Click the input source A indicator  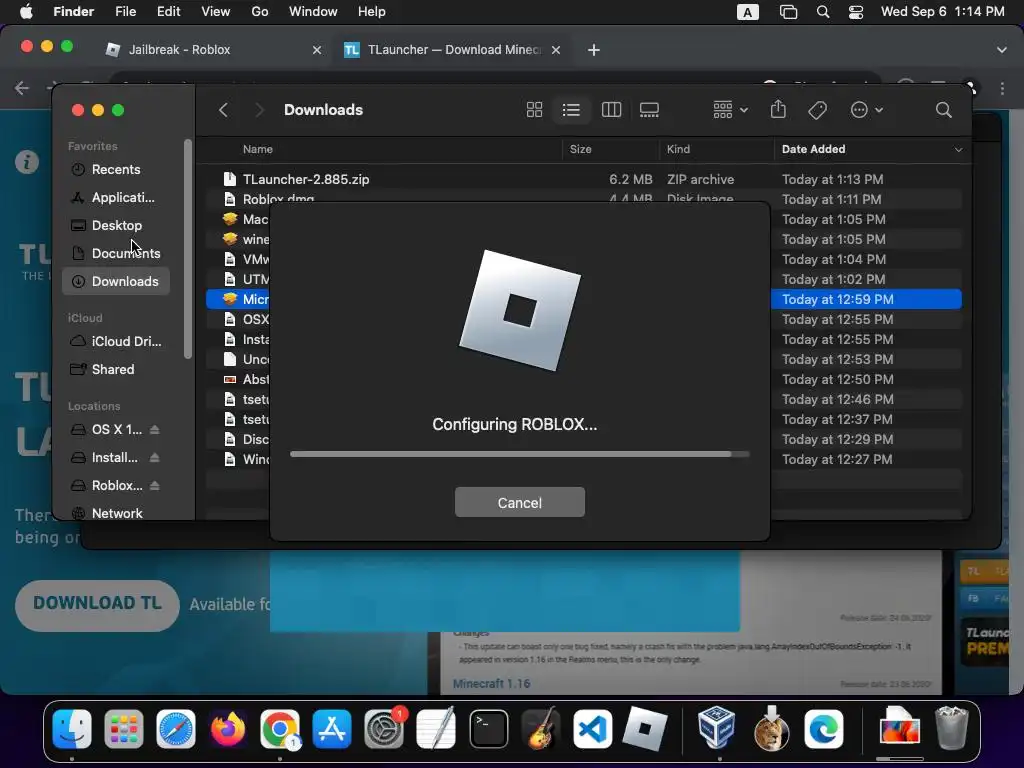pos(748,12)
